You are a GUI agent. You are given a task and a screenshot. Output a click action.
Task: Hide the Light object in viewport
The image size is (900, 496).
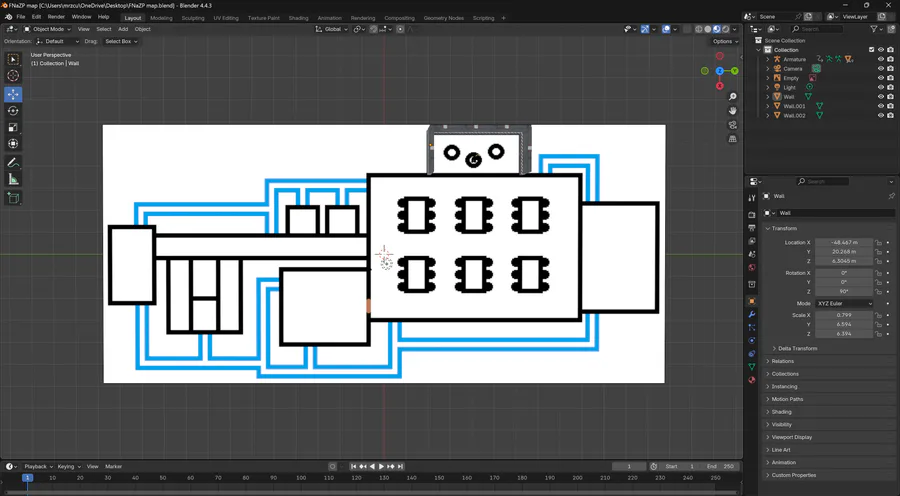(x=881, y=87)
